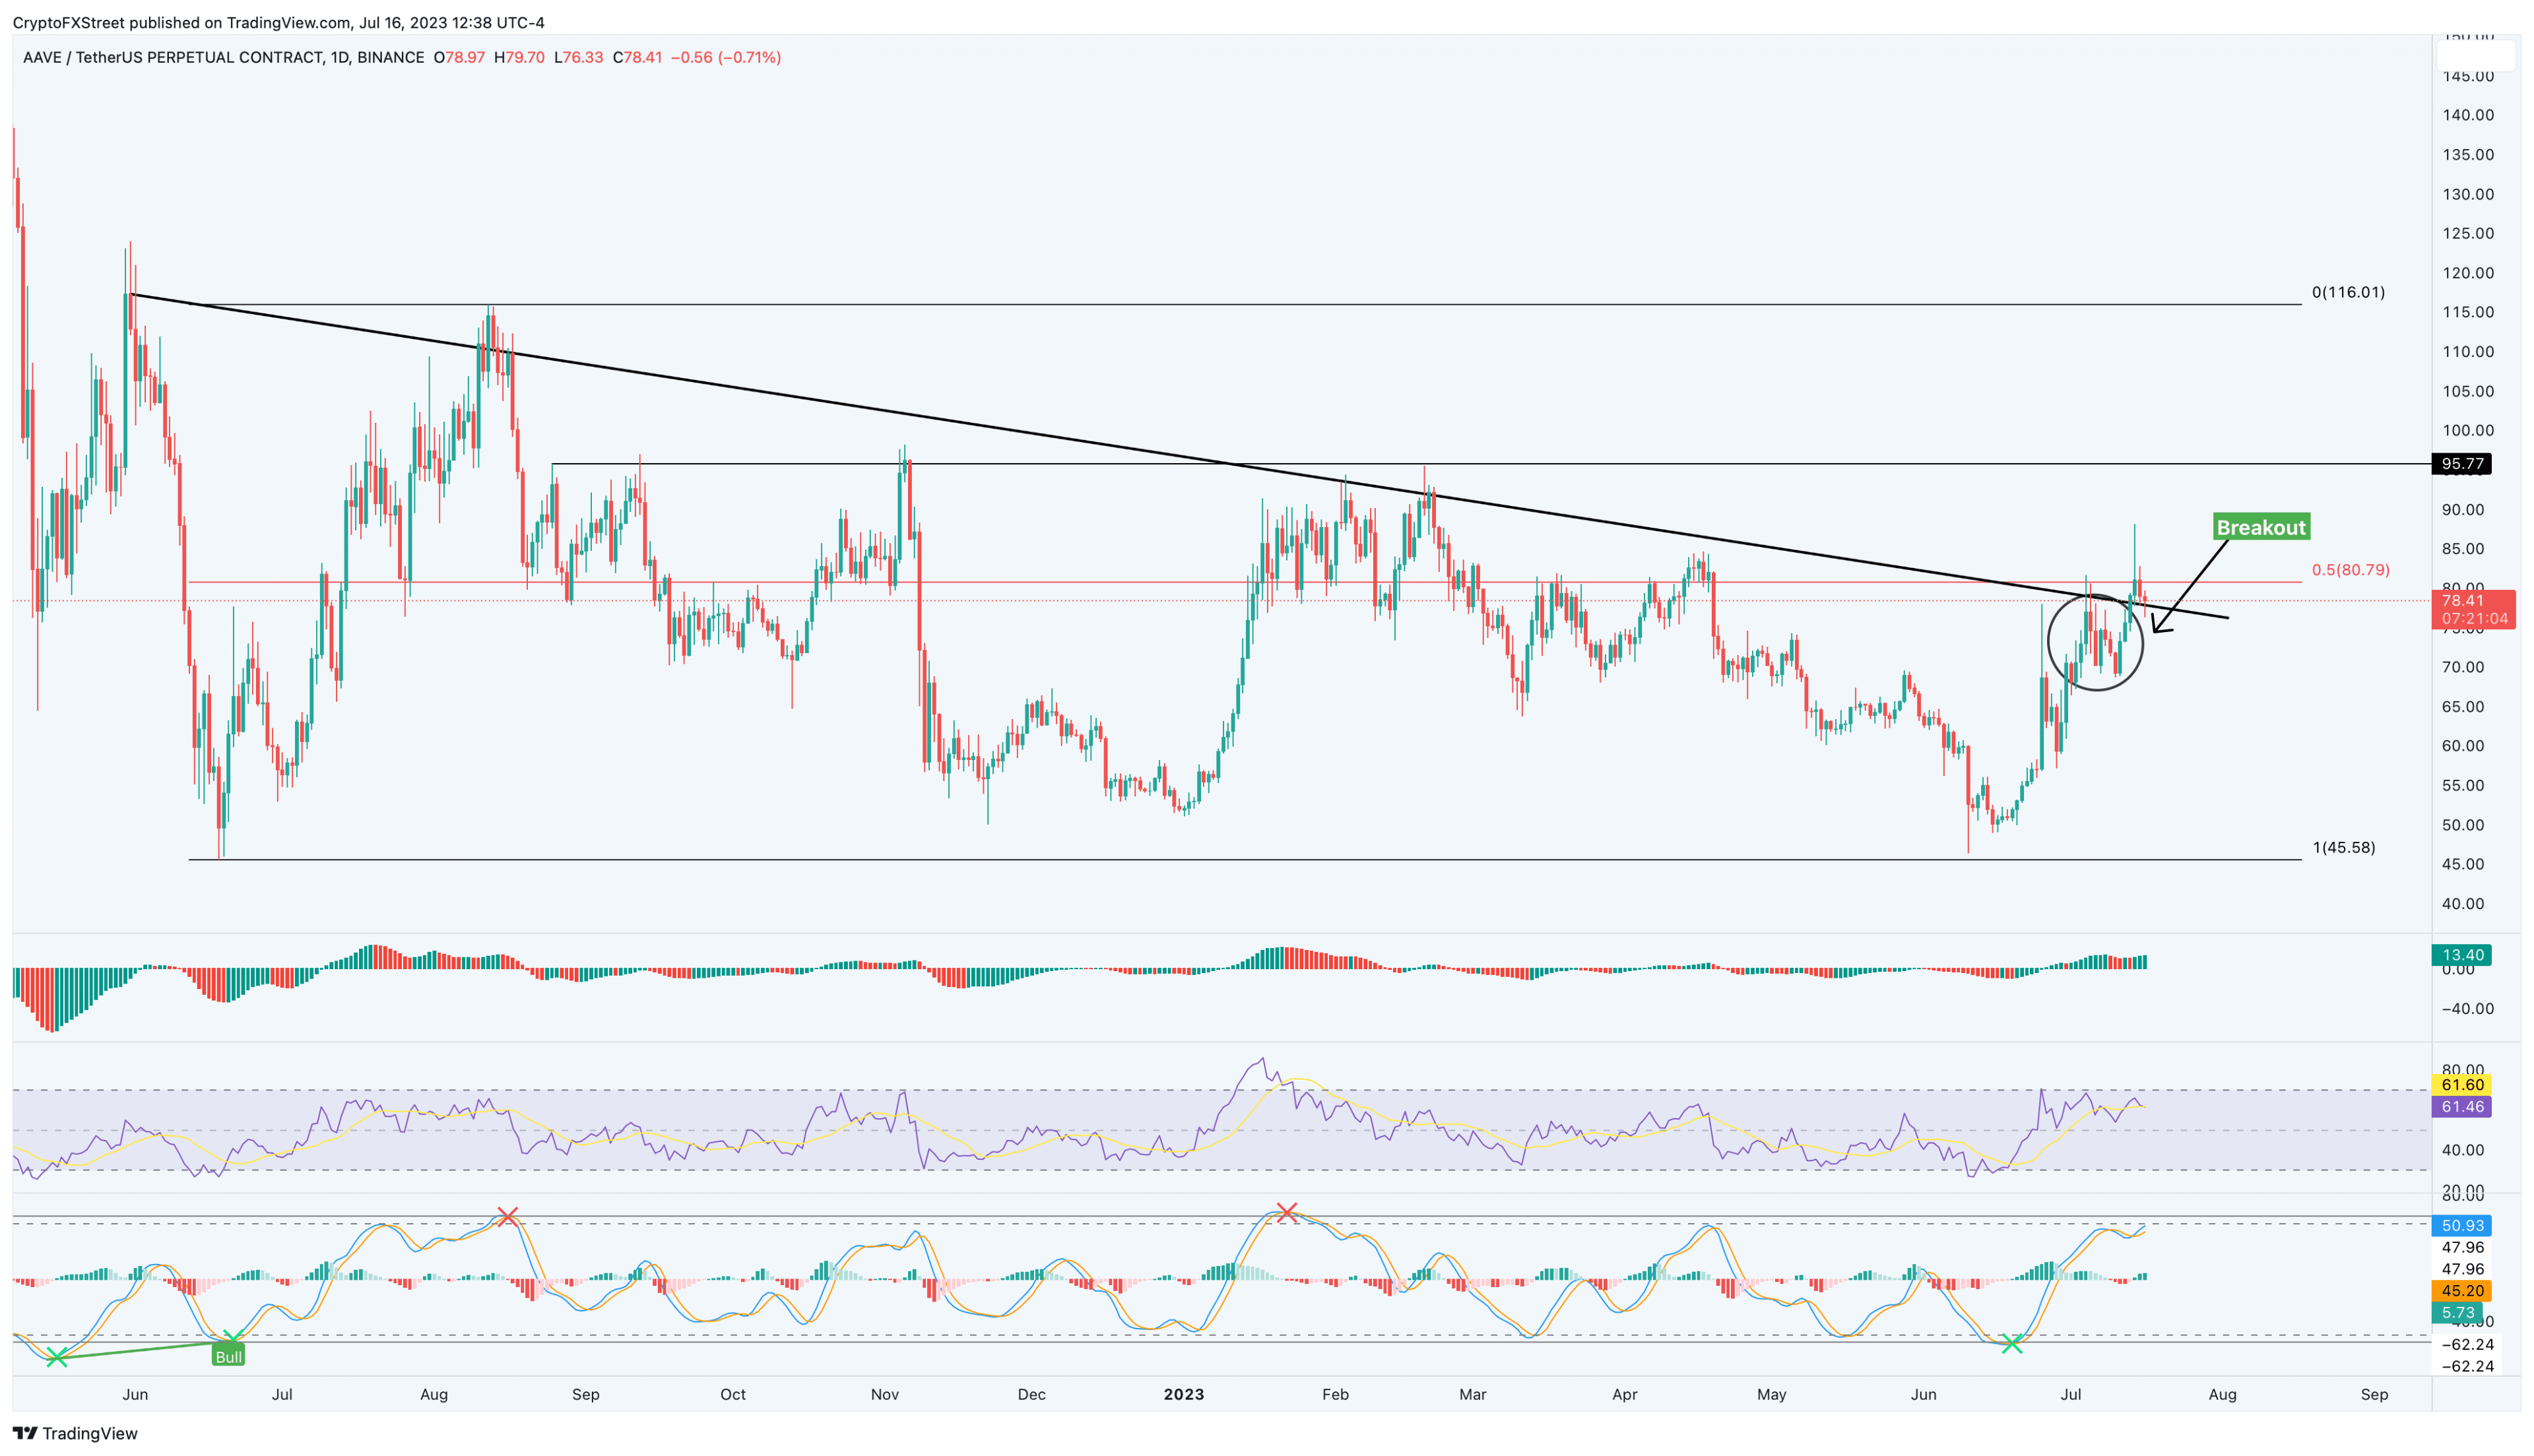Click the green Bull signal label
The image size is (2534, 1456).
coord(228,1357)
